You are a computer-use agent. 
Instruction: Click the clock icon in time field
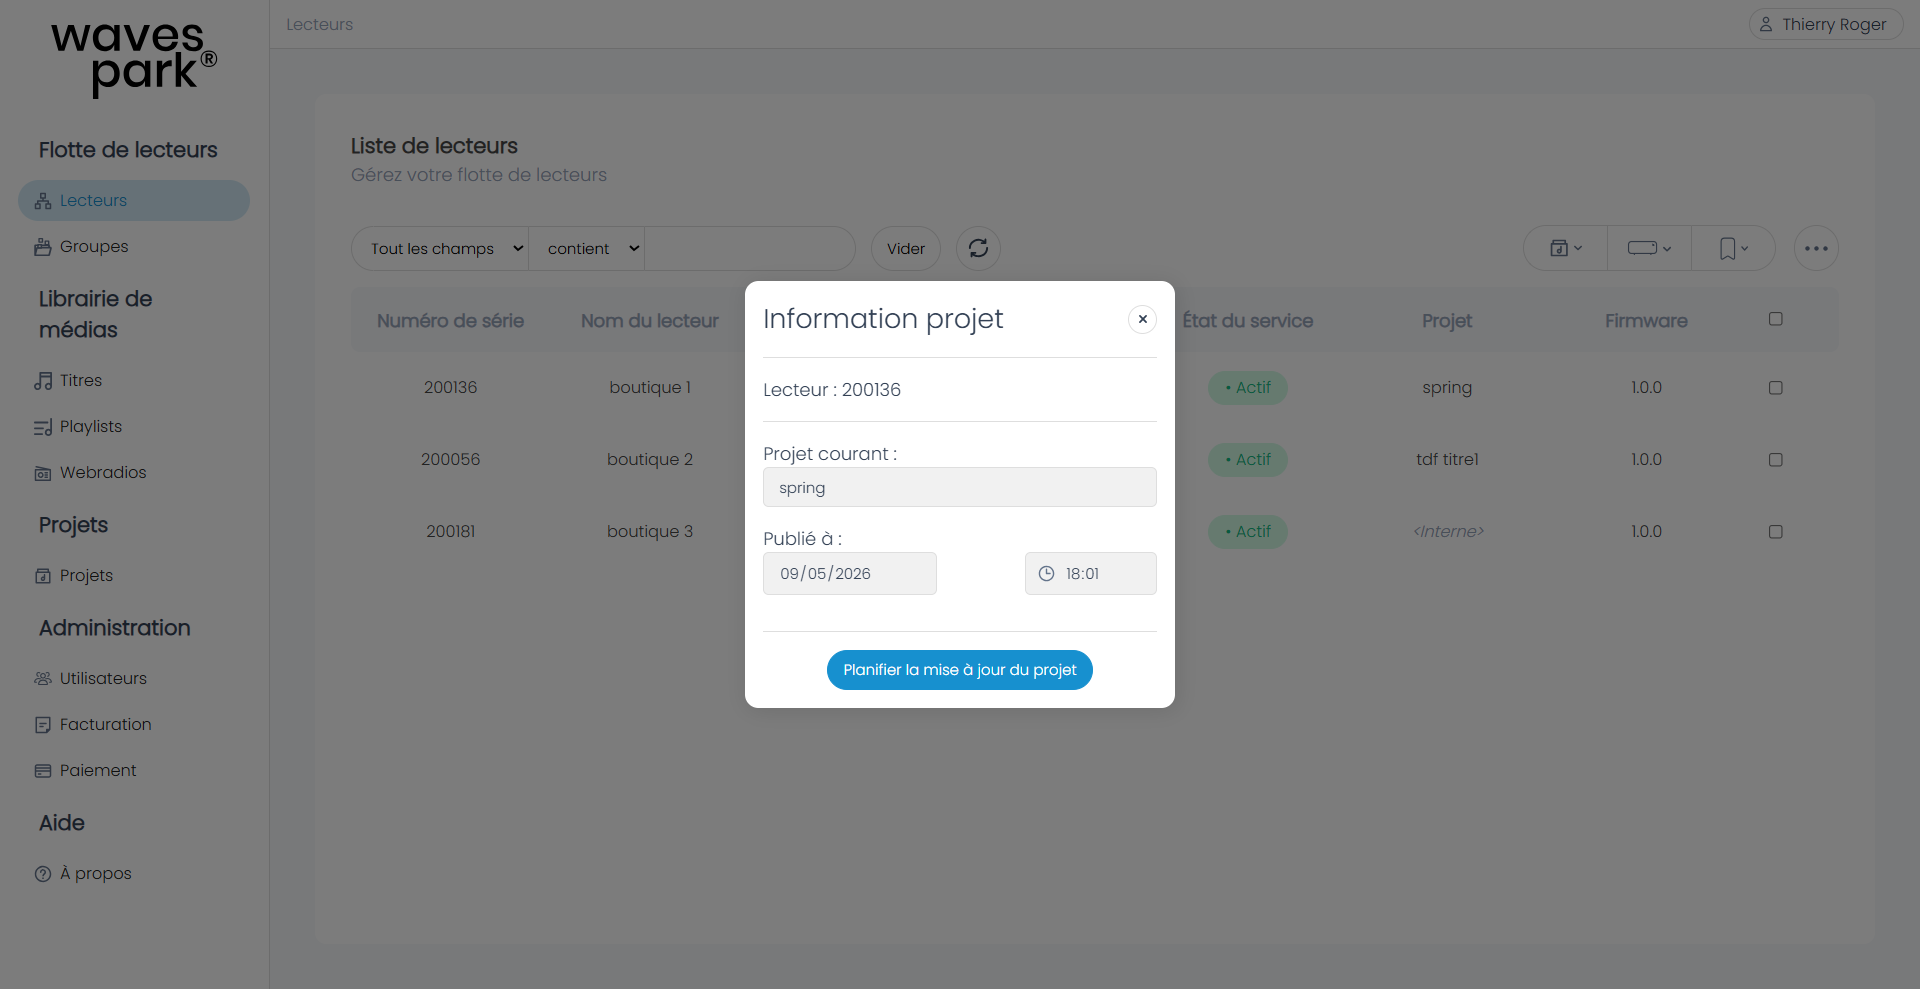[x=1046, y=574]
